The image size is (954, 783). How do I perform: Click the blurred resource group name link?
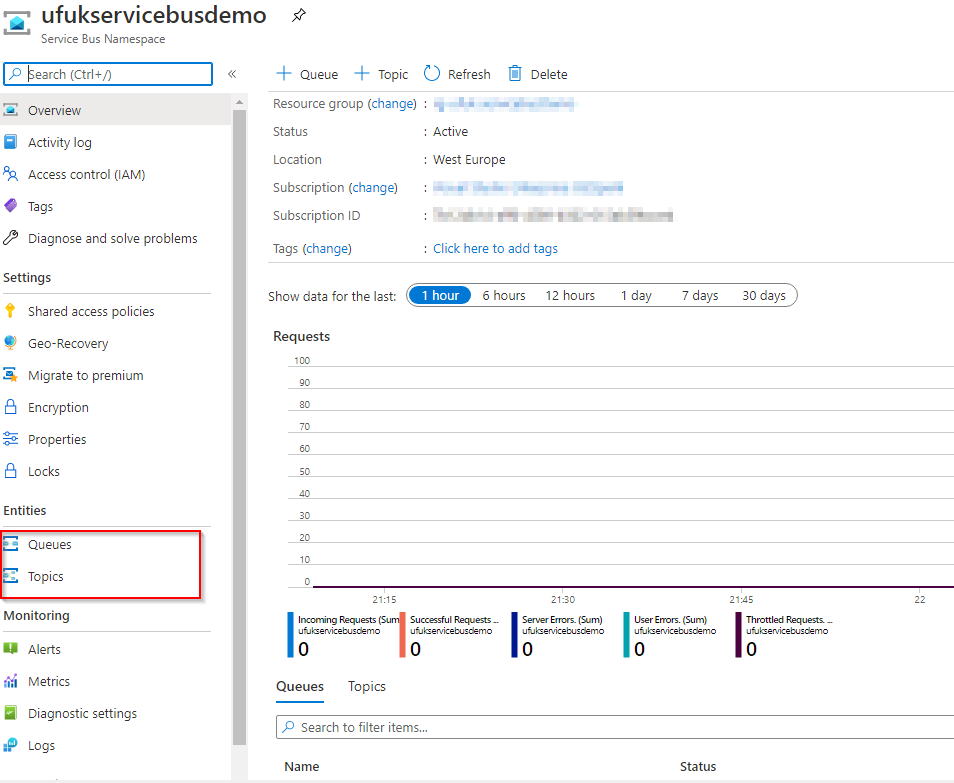click(504, 104)
